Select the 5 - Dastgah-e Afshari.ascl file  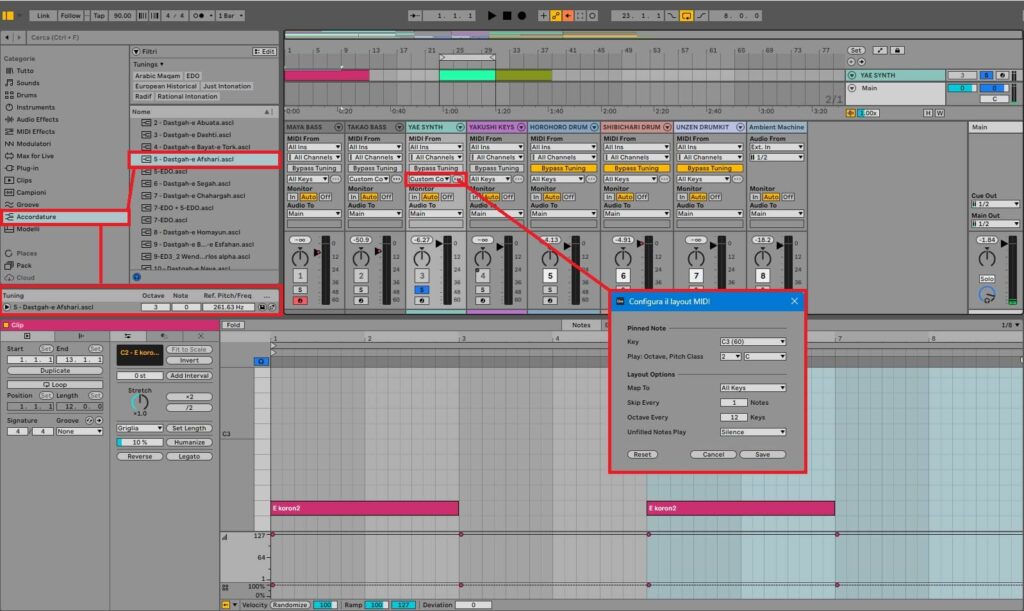click(x=195, y=158)
